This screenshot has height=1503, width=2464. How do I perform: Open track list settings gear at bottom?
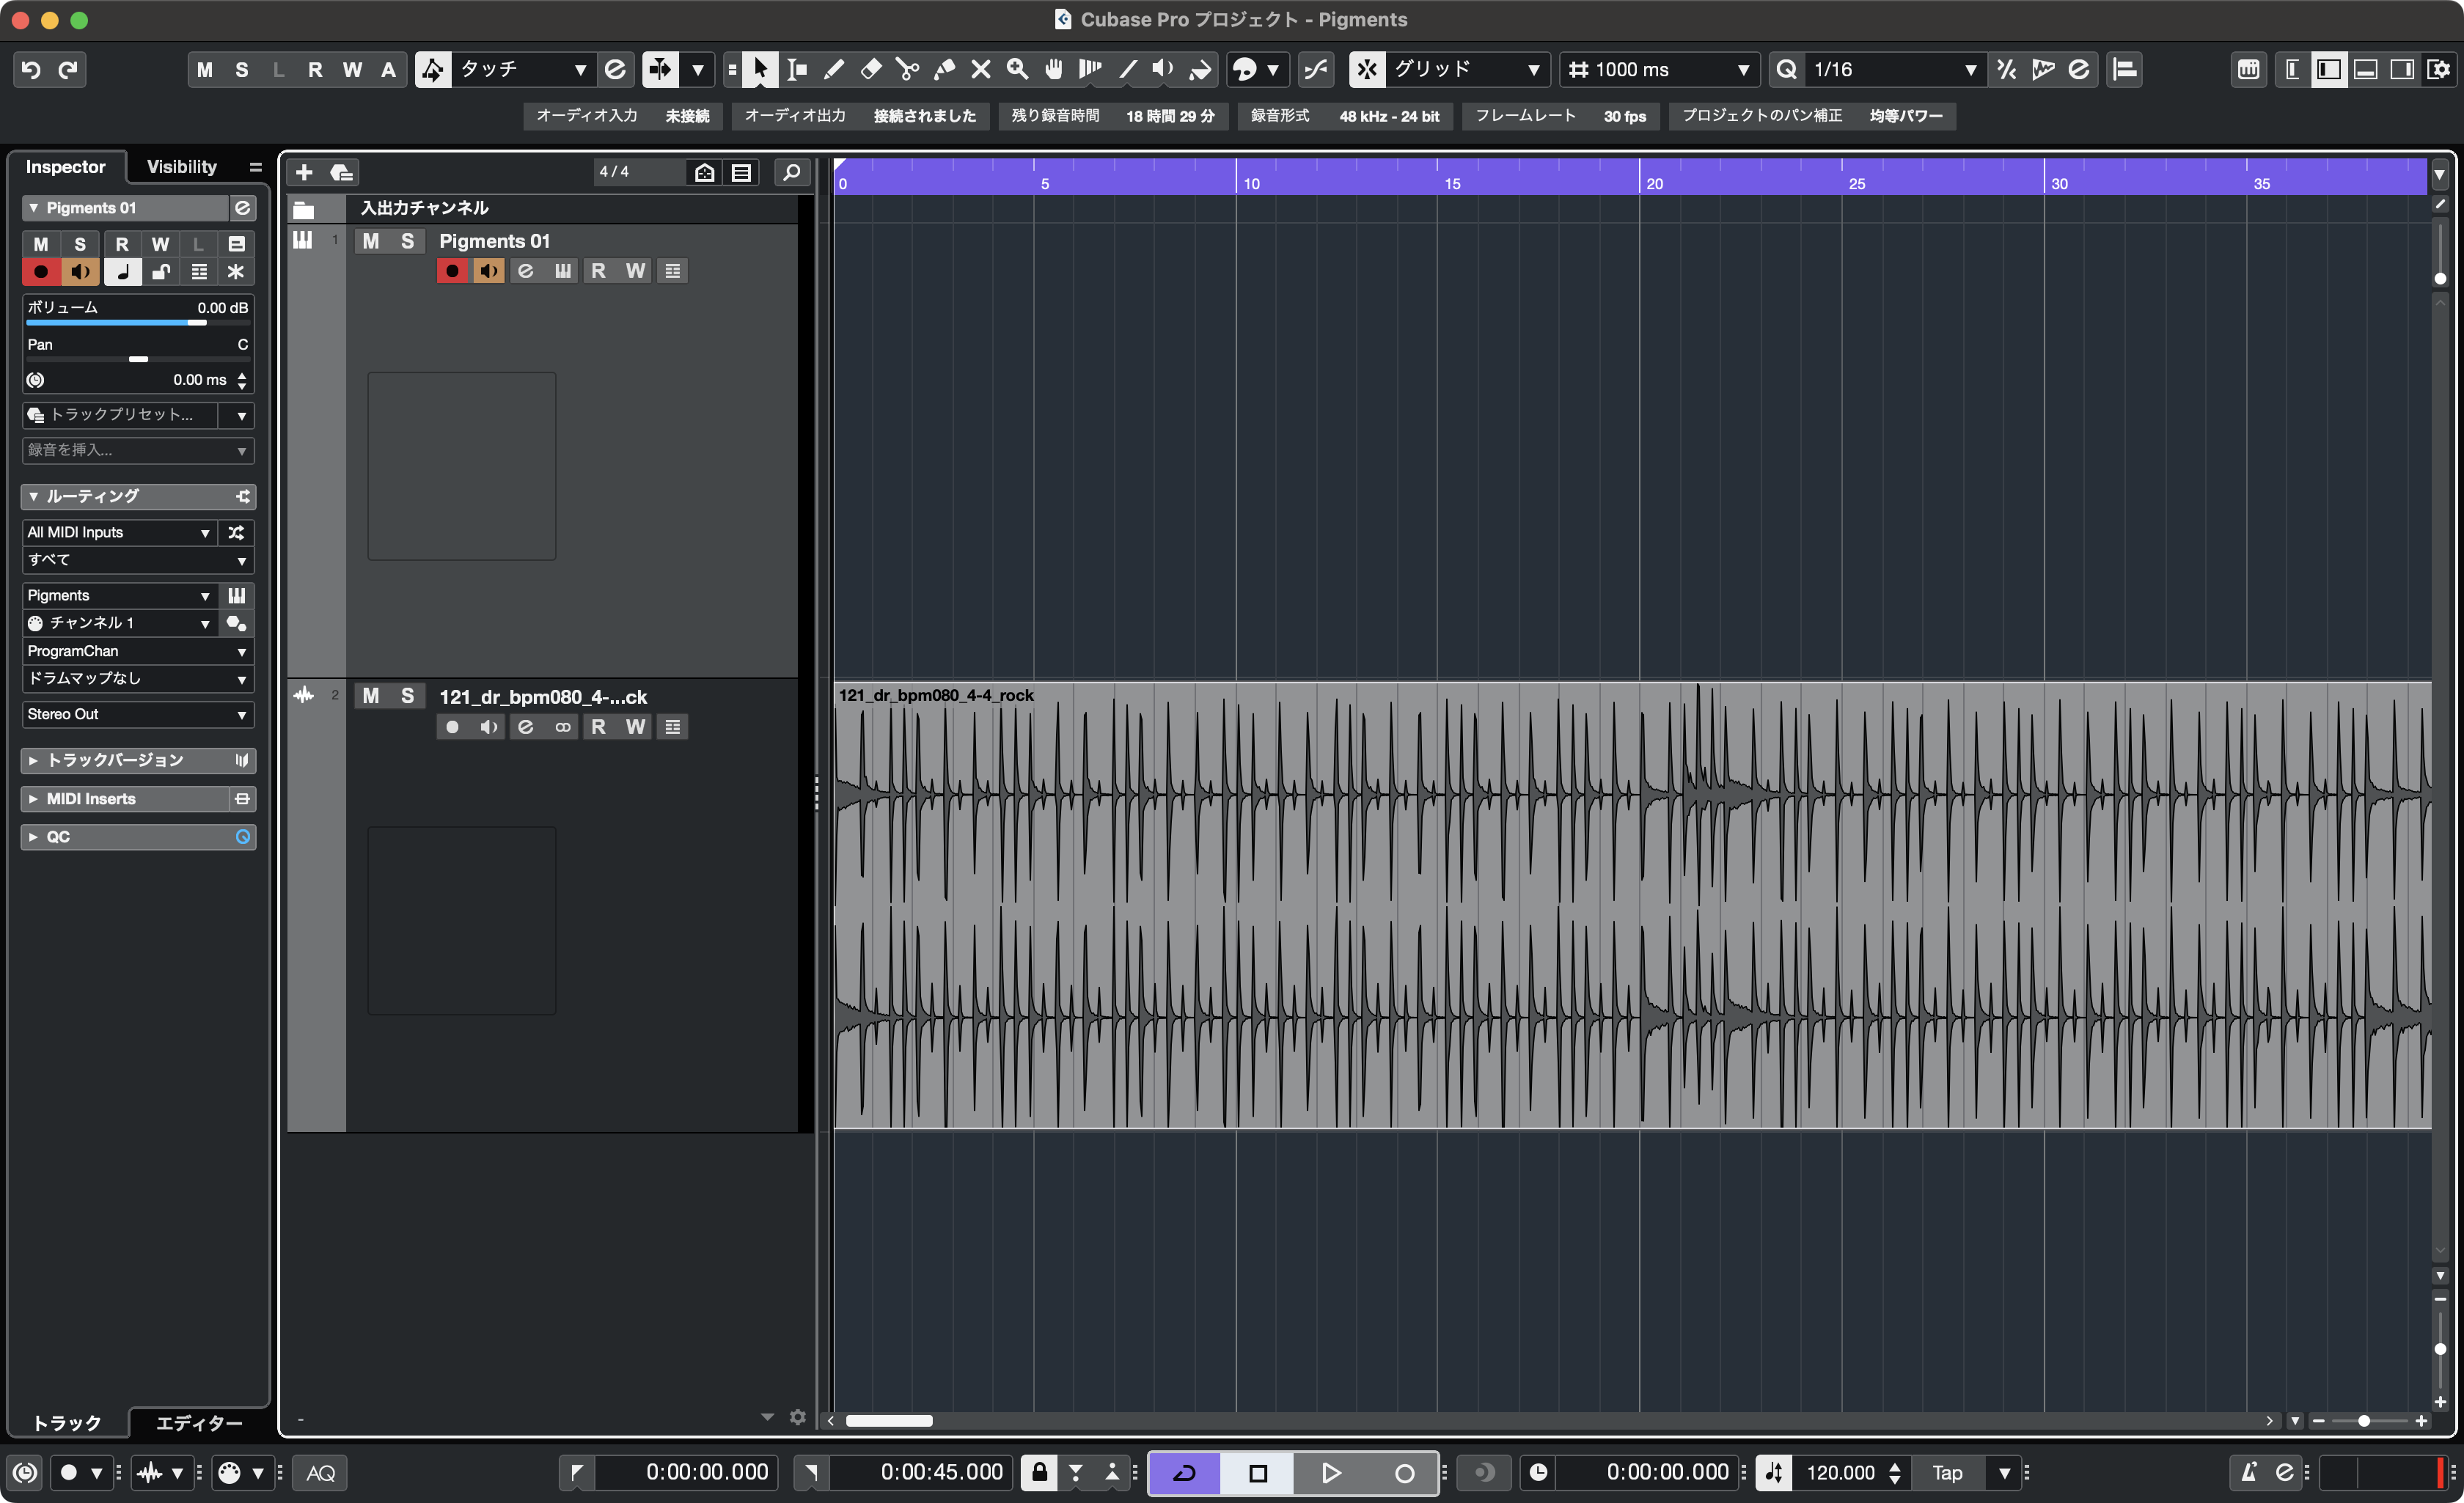797,1417
